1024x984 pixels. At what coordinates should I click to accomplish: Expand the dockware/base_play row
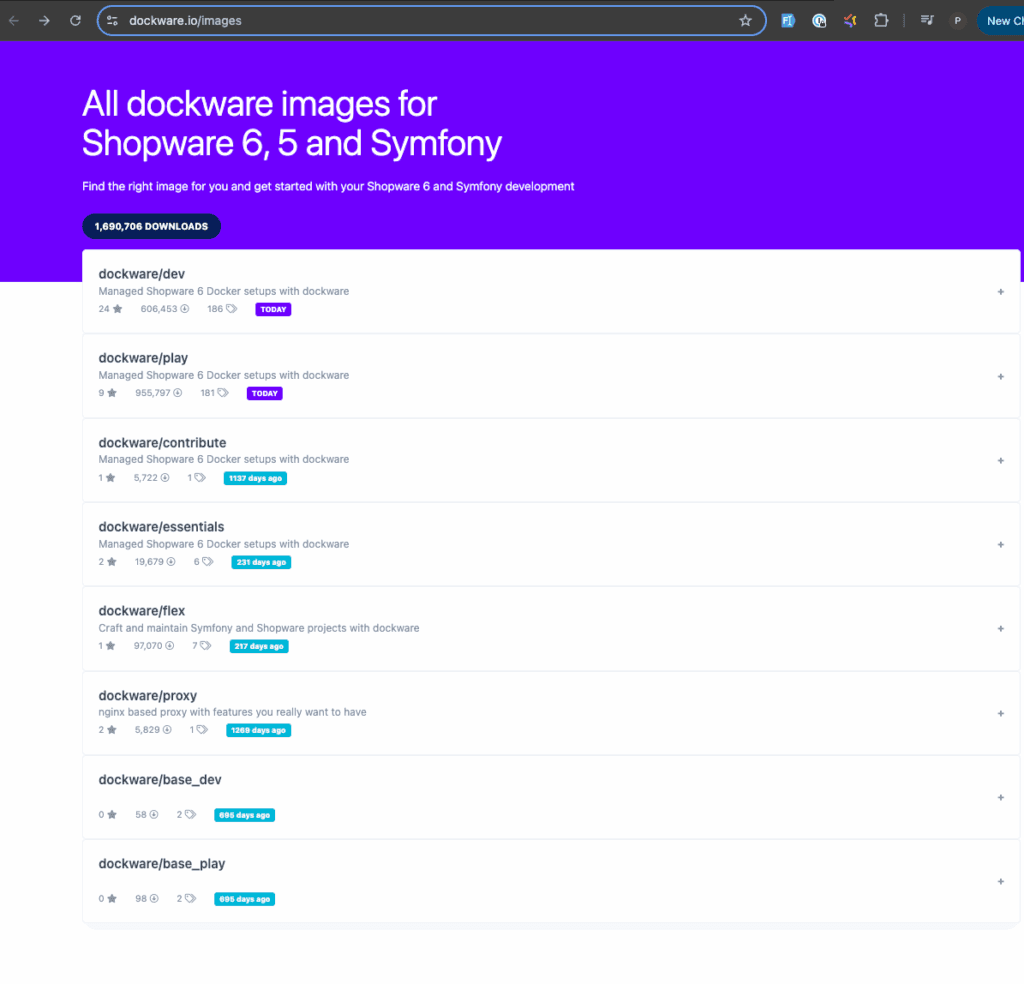click(x=1000, y=882)
